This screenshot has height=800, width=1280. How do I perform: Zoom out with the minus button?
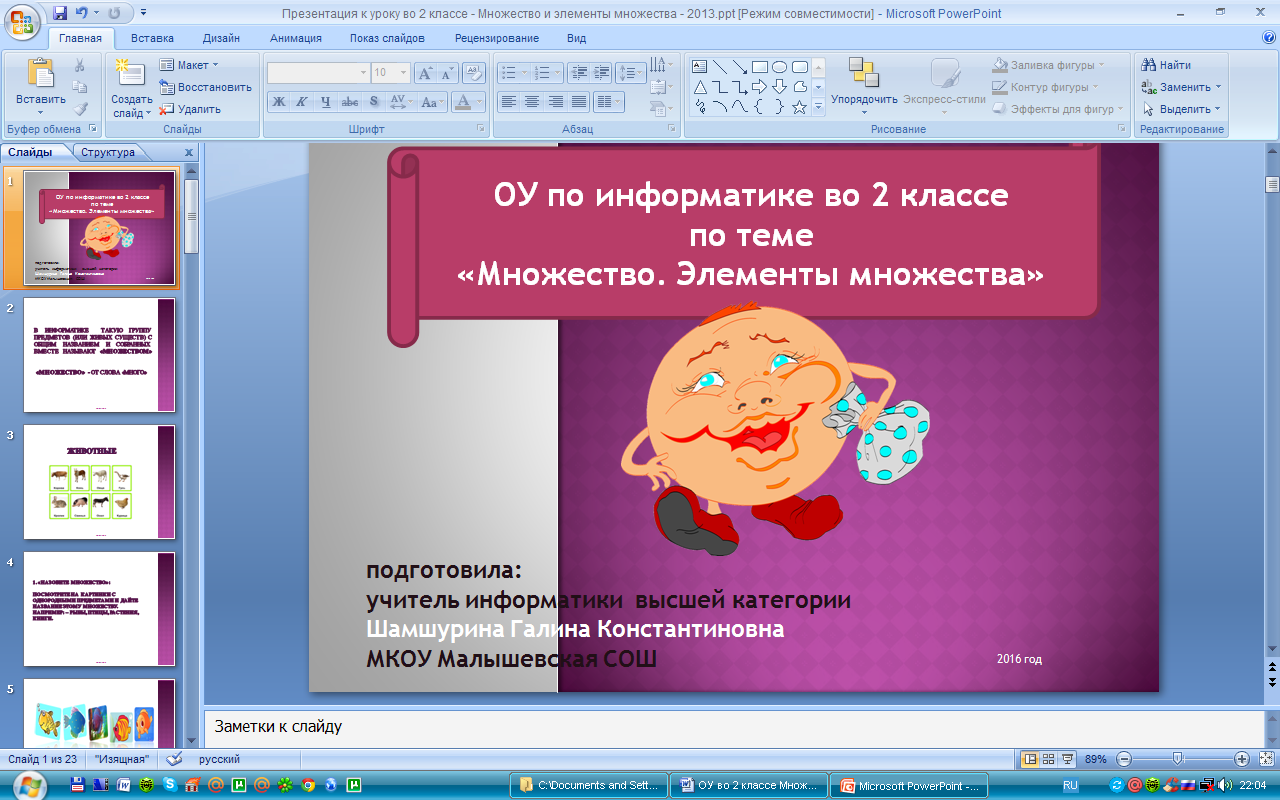[x=1124, y=759]
